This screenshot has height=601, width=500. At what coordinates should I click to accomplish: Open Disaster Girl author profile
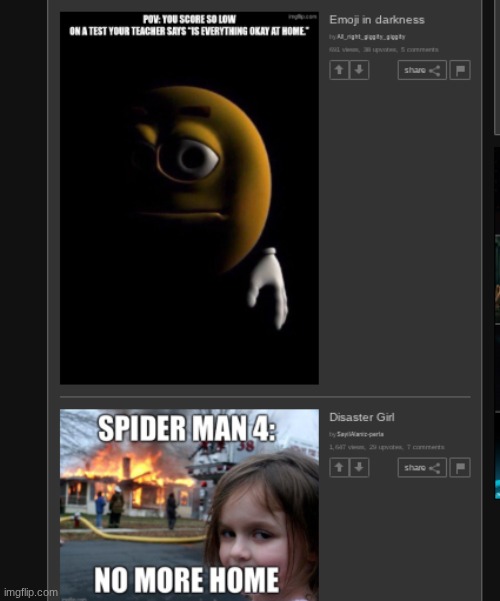(x=360, y=434)
